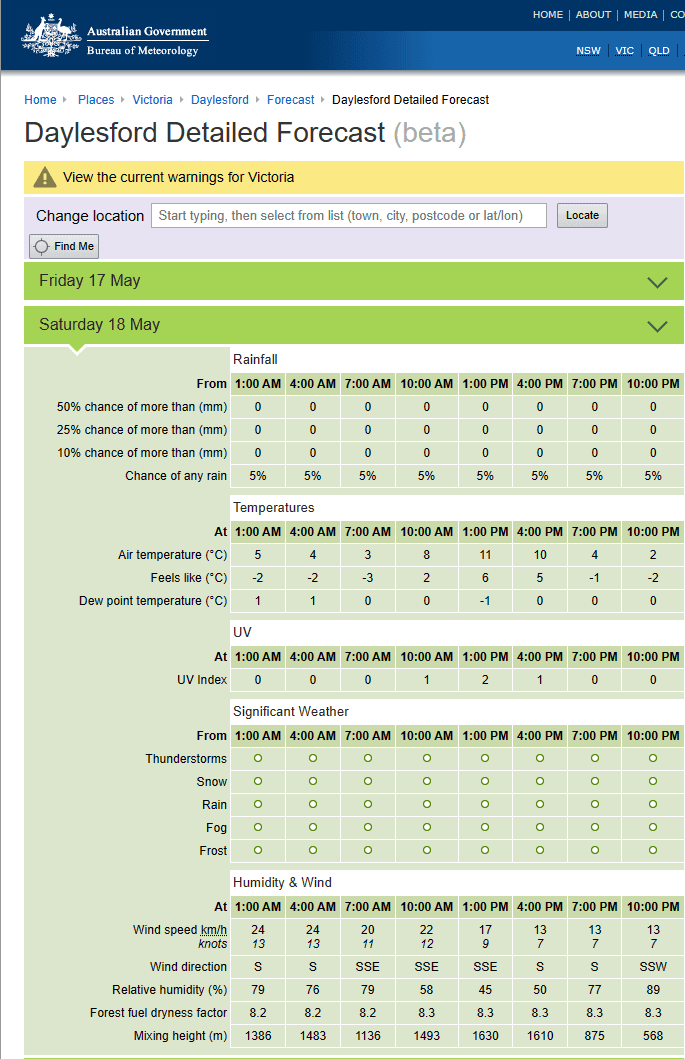Click the frost indicator circle for 10:00 PM

point(653,850)
